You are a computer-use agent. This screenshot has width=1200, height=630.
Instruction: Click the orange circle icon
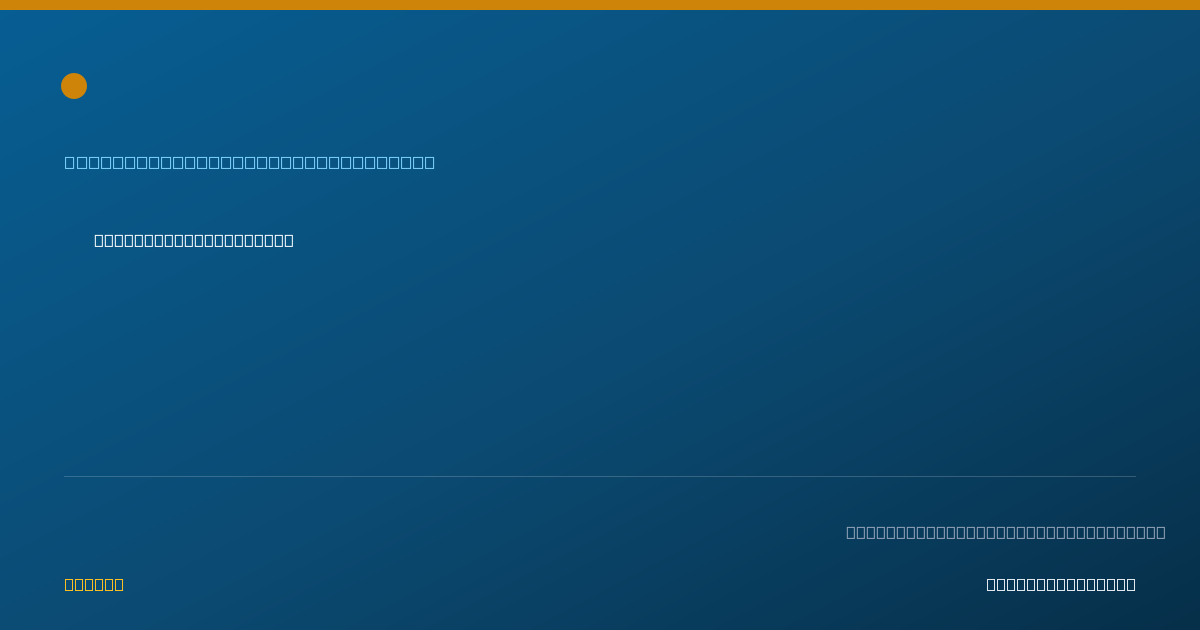[74, 86]
